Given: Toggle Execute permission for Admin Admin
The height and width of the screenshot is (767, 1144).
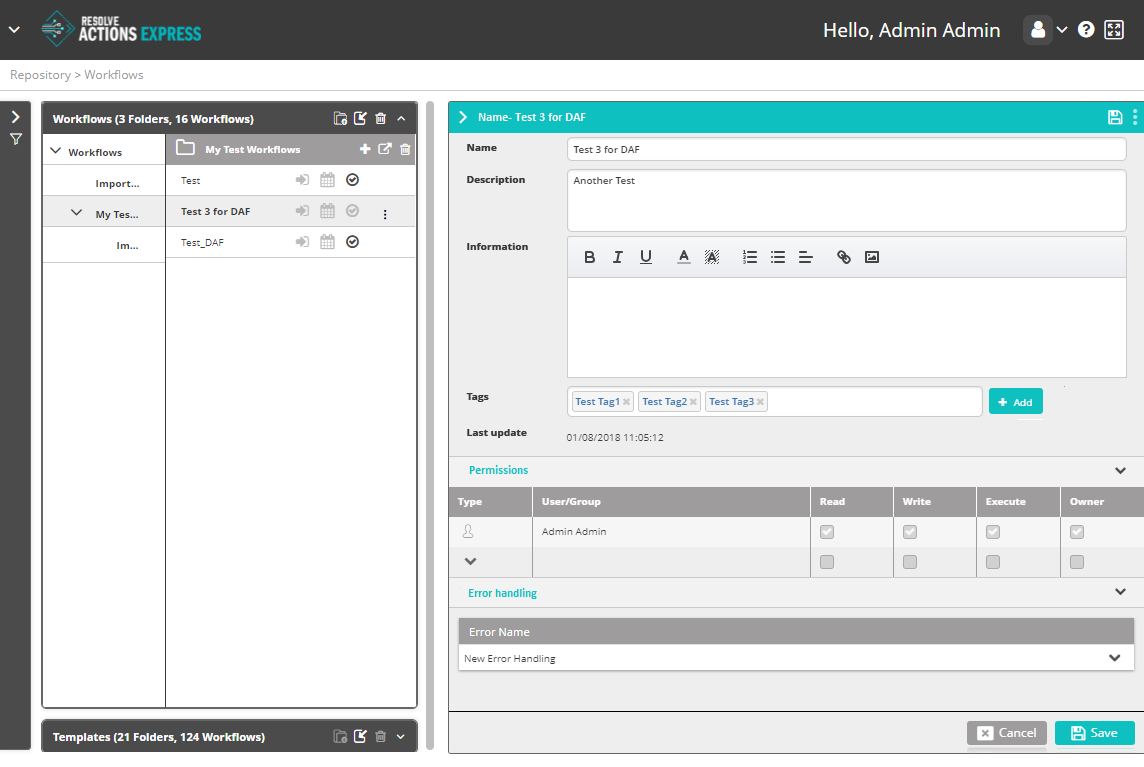Looking at the screenshot, I should [993, 532].
